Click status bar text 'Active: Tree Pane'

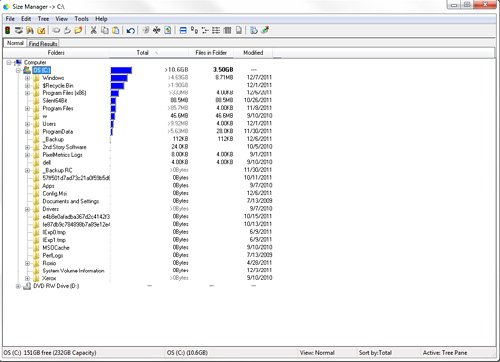[x=445, y=352]
